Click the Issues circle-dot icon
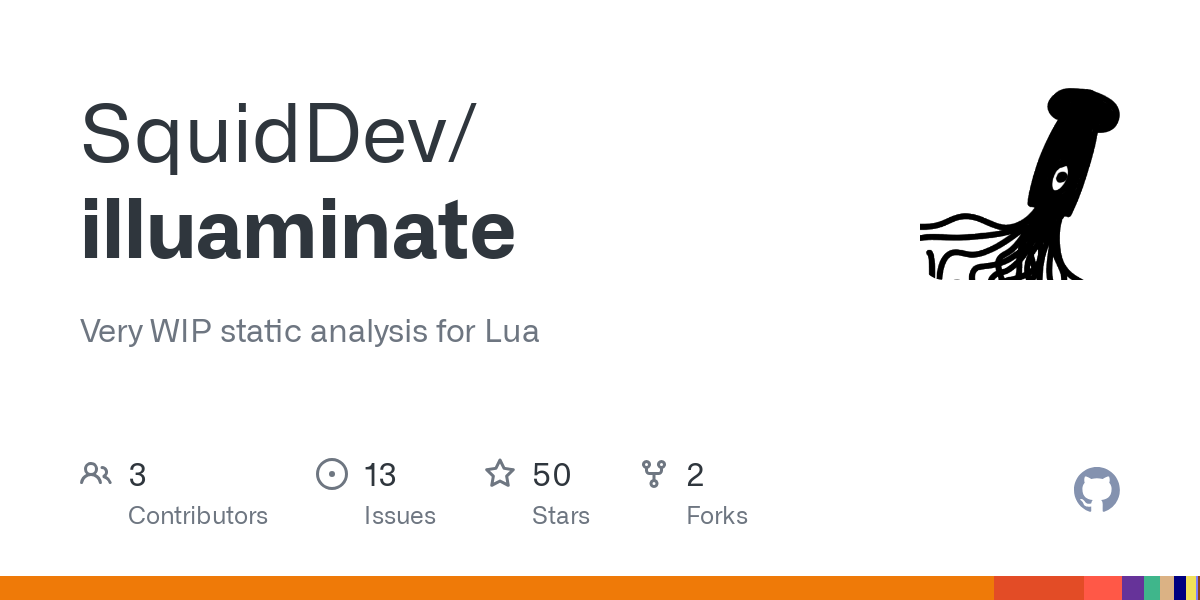 tap(331, 474)
